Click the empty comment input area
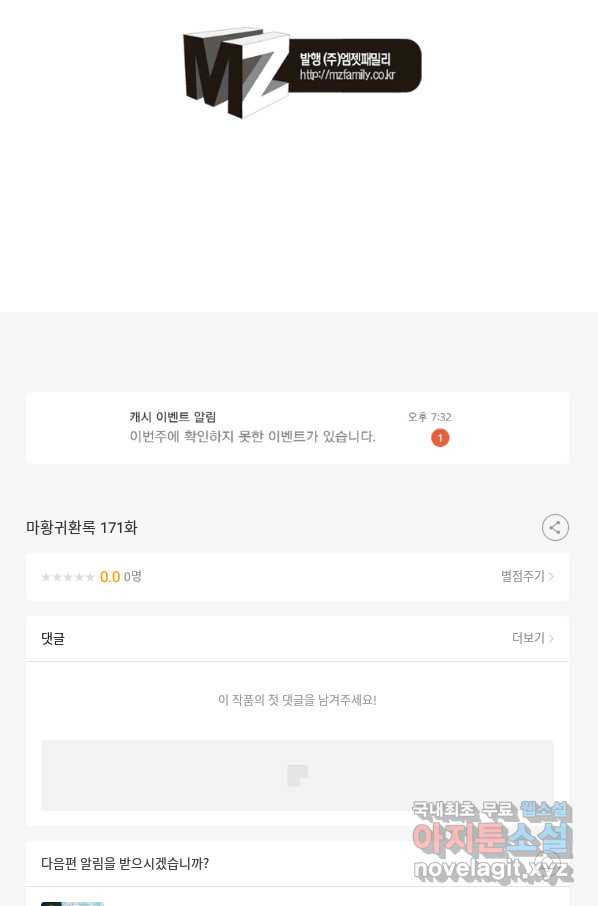598x906 pixels. pos(298,775)
